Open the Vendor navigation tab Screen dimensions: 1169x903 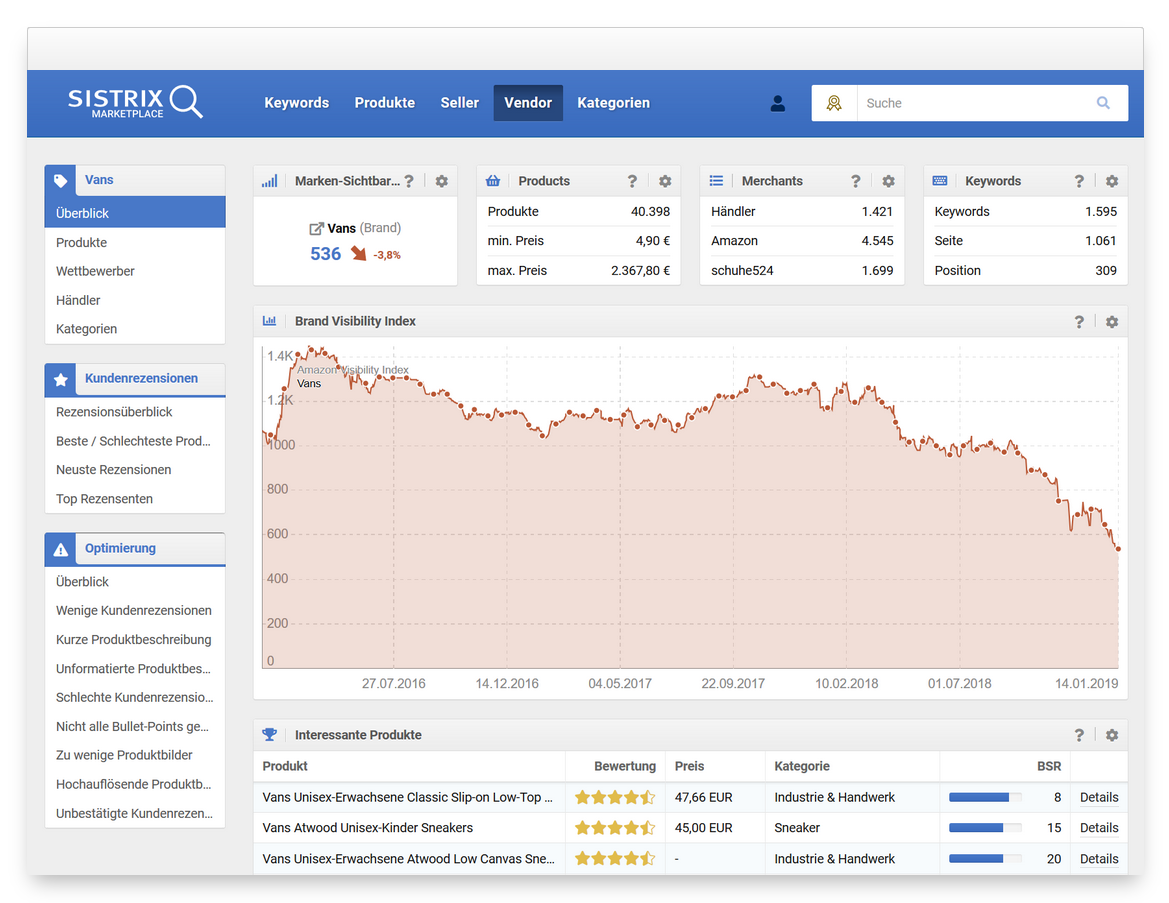coord(528,103)
